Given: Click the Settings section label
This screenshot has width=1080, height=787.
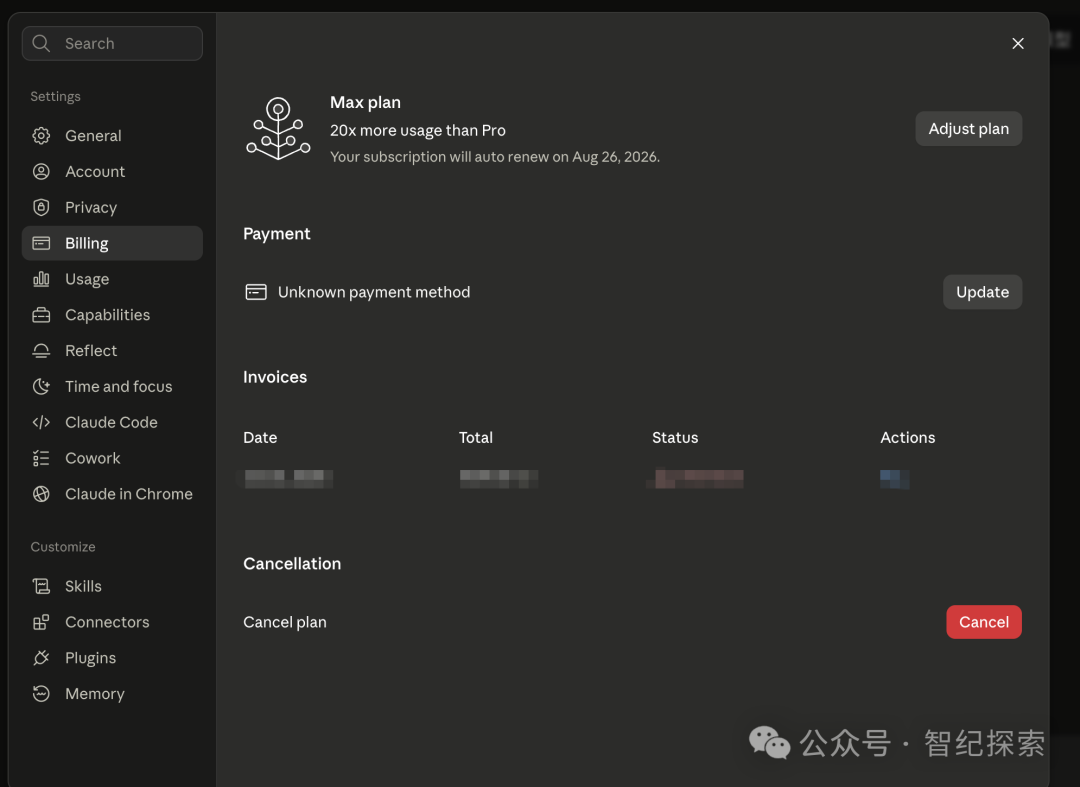Looking at the screenshot, I should [55, 96].
